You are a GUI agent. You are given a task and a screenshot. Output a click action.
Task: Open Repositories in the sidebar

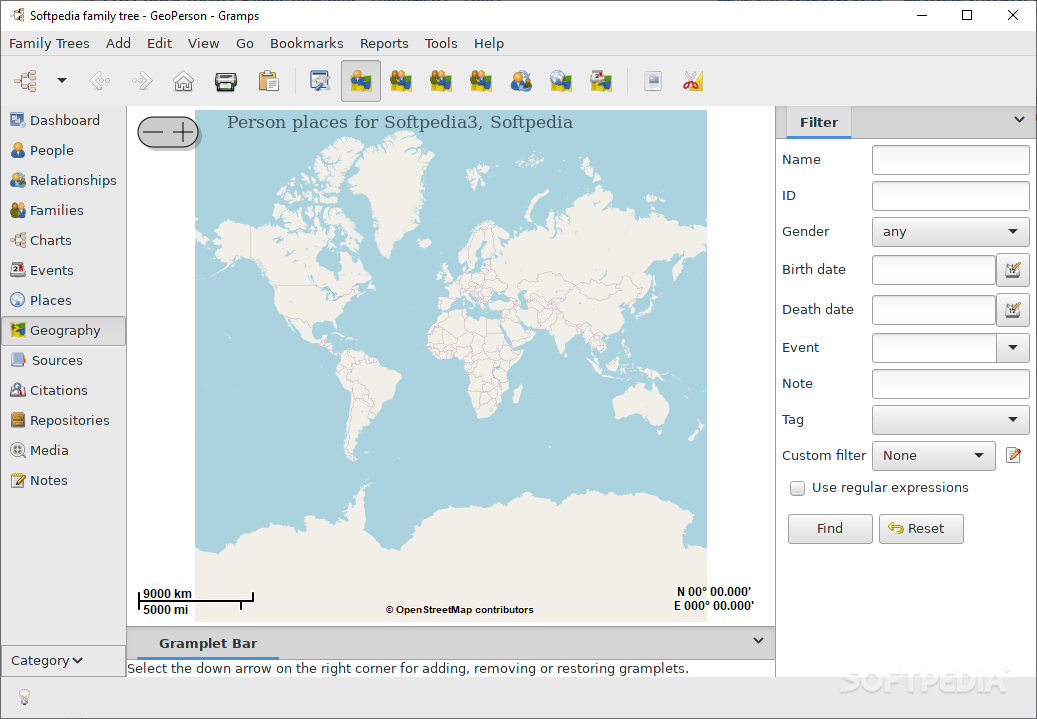pyautogui.click(x=63, y=420)
